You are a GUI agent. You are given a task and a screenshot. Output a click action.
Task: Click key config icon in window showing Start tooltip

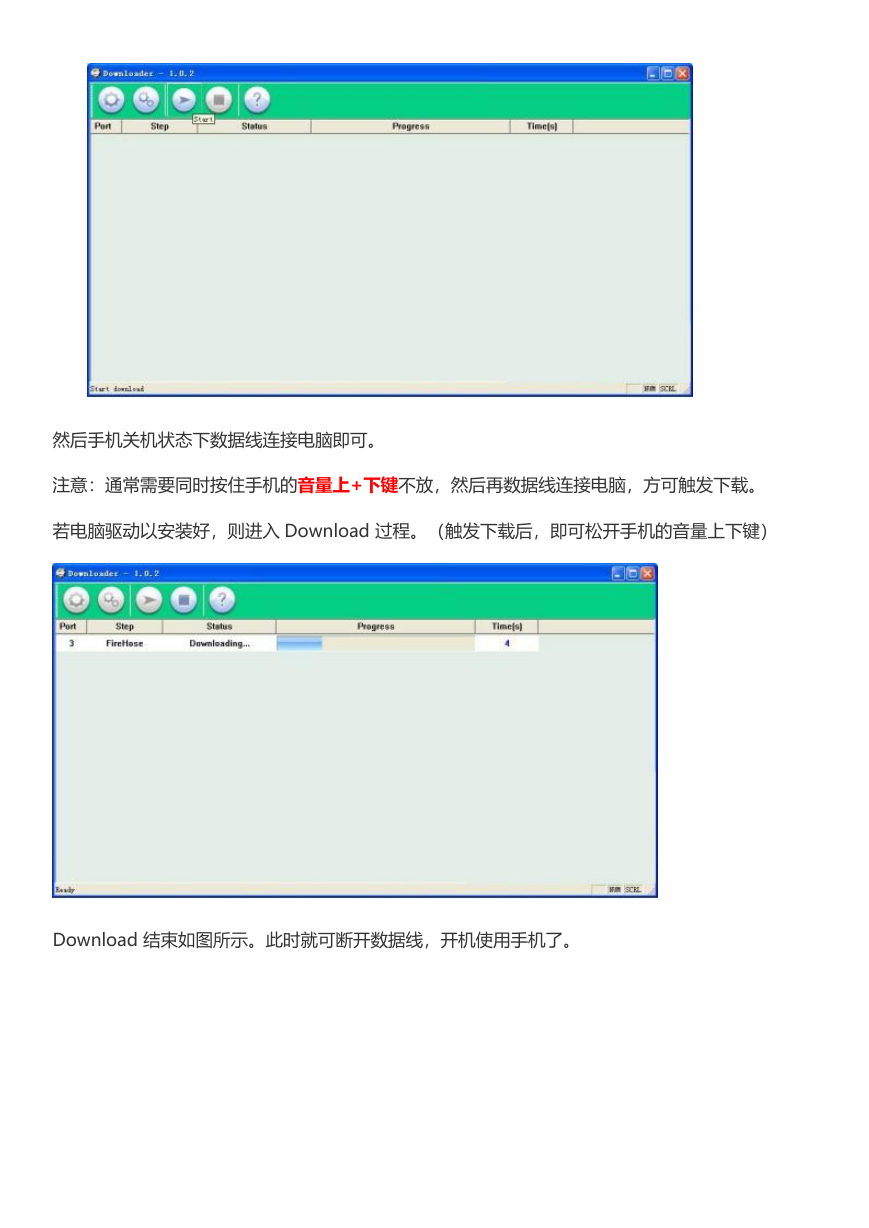(x=147, y=100)
